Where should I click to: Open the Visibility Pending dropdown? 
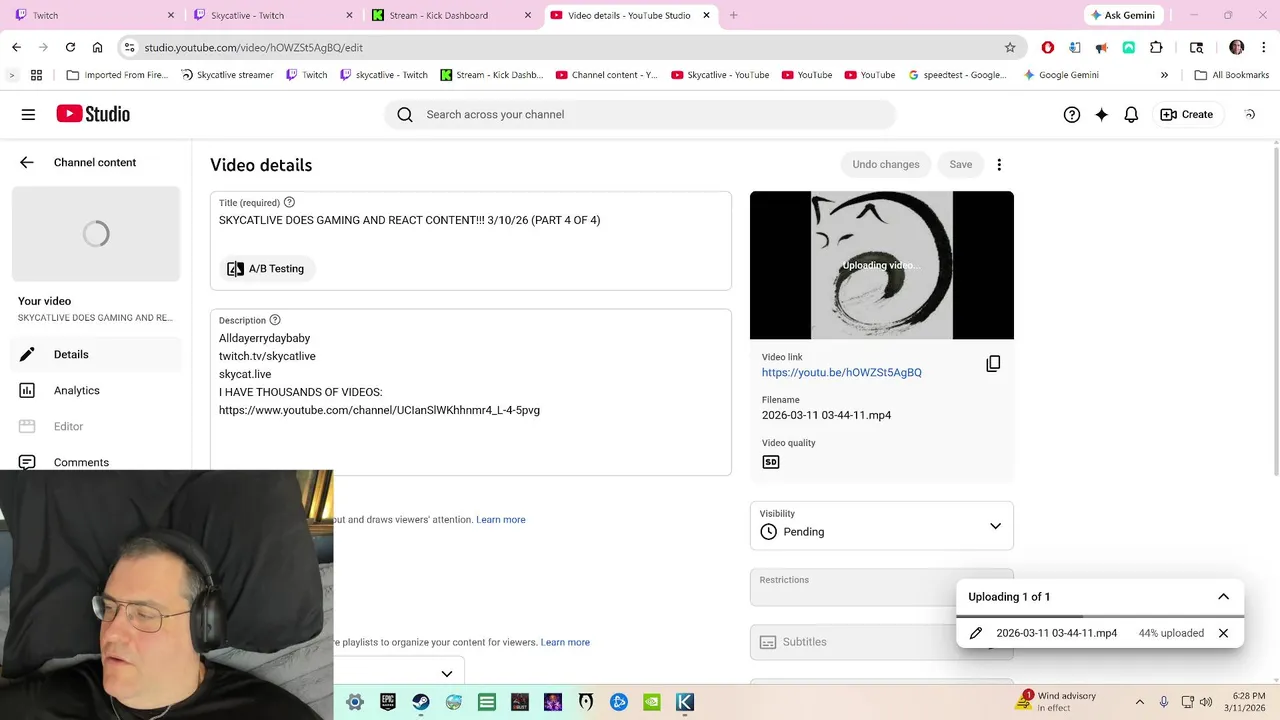[x=881, y=525]
